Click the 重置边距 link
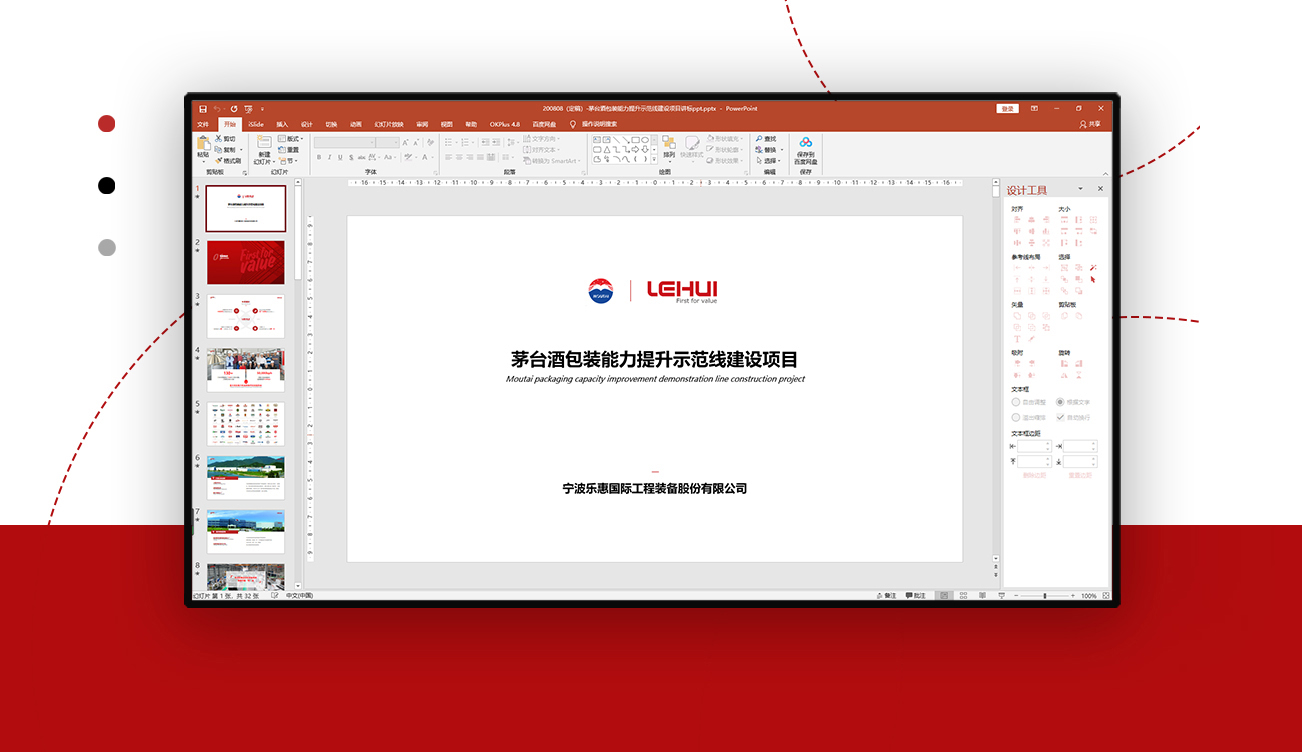 [x=1080, y=475]
